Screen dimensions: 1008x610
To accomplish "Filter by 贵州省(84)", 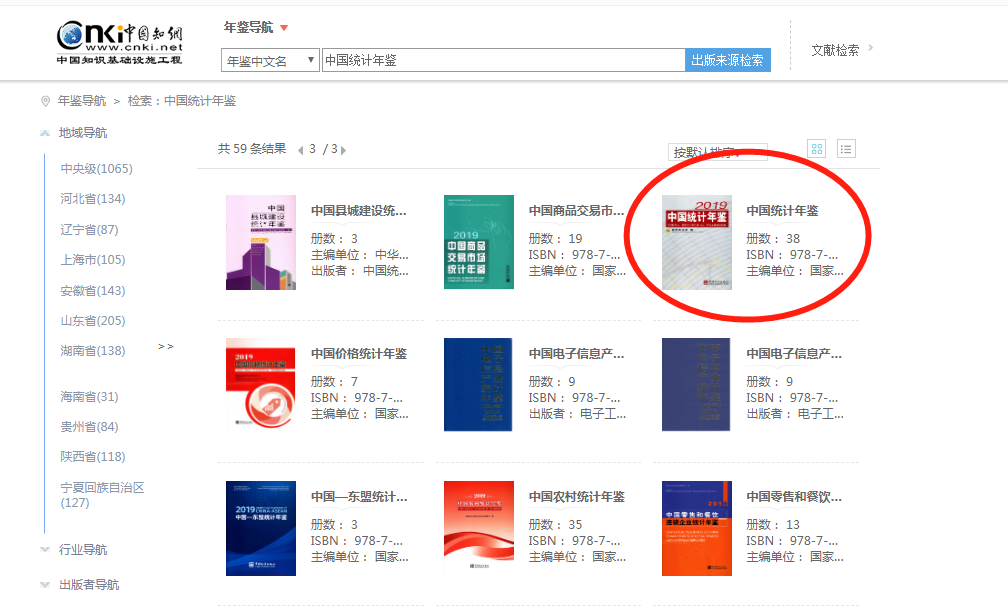I will 89,427.
